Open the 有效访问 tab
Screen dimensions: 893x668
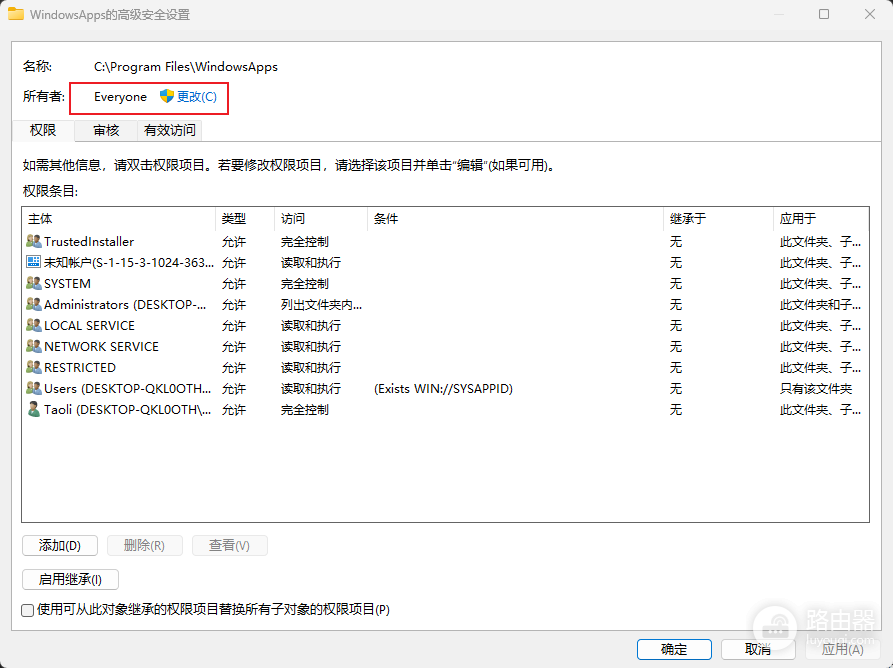point(169,130)
